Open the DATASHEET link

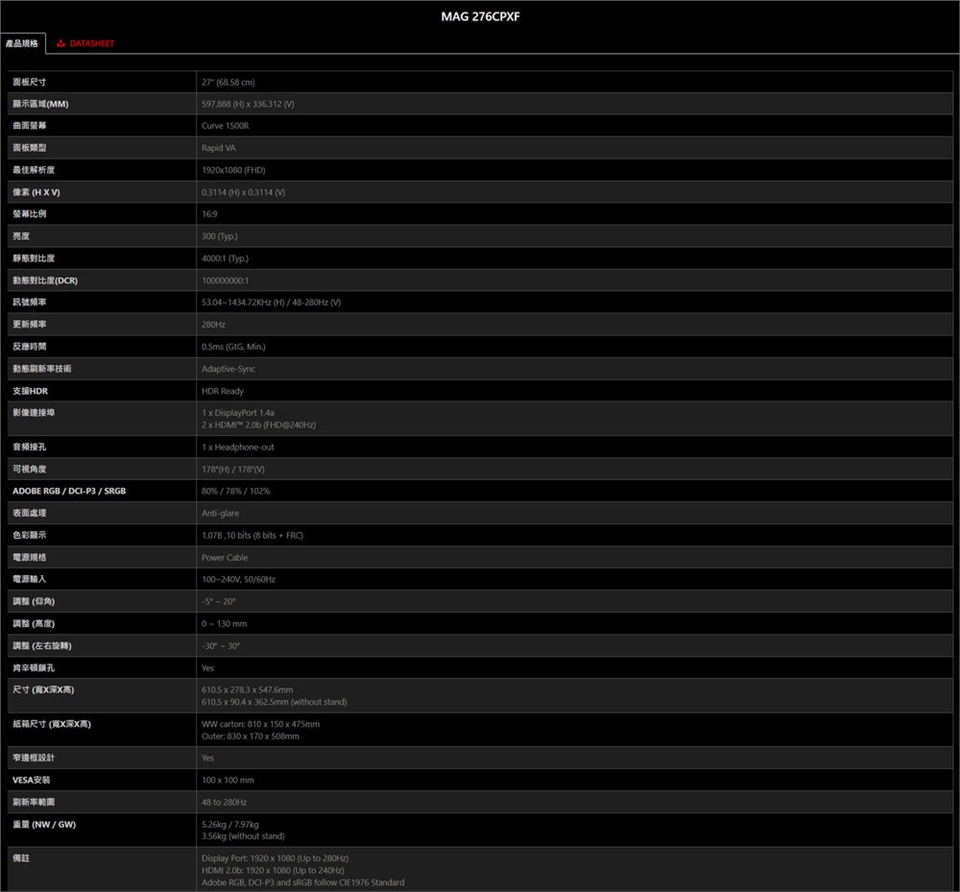click(x=91, y=44)
